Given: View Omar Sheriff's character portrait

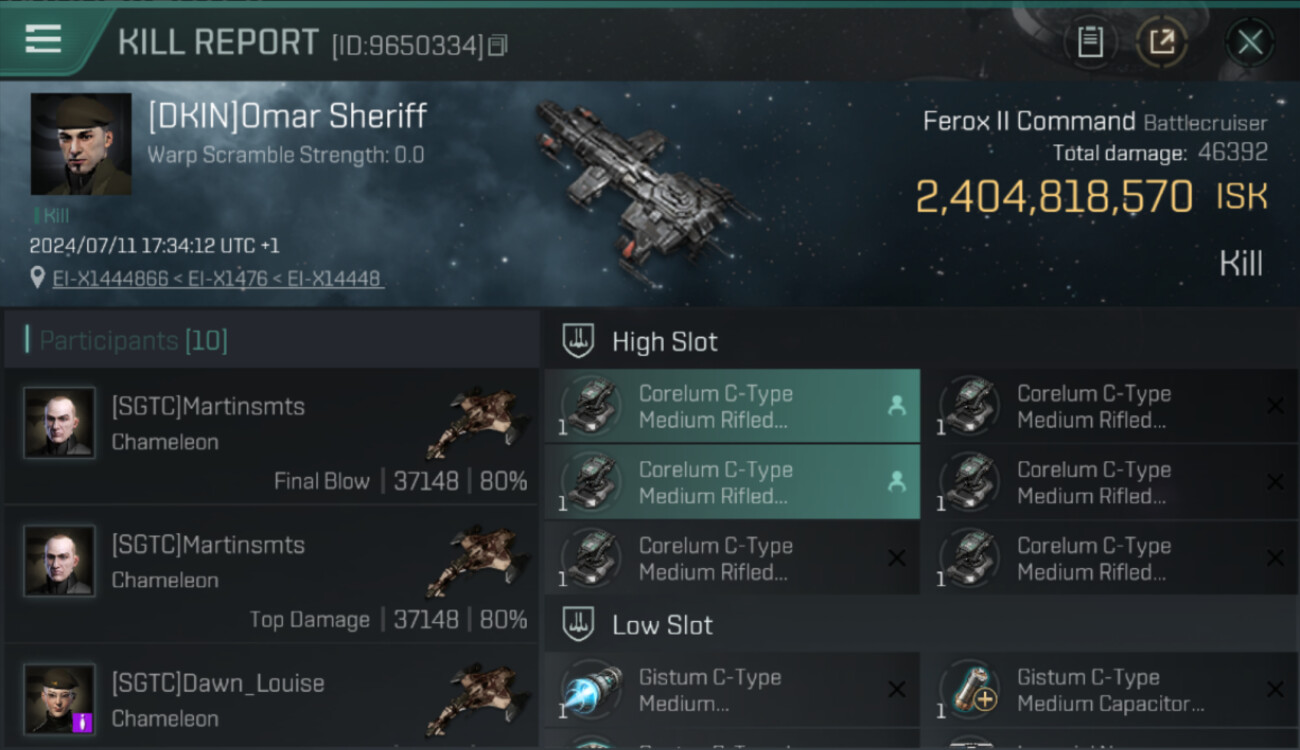Looking at the screenshot, I should point(81,144).
